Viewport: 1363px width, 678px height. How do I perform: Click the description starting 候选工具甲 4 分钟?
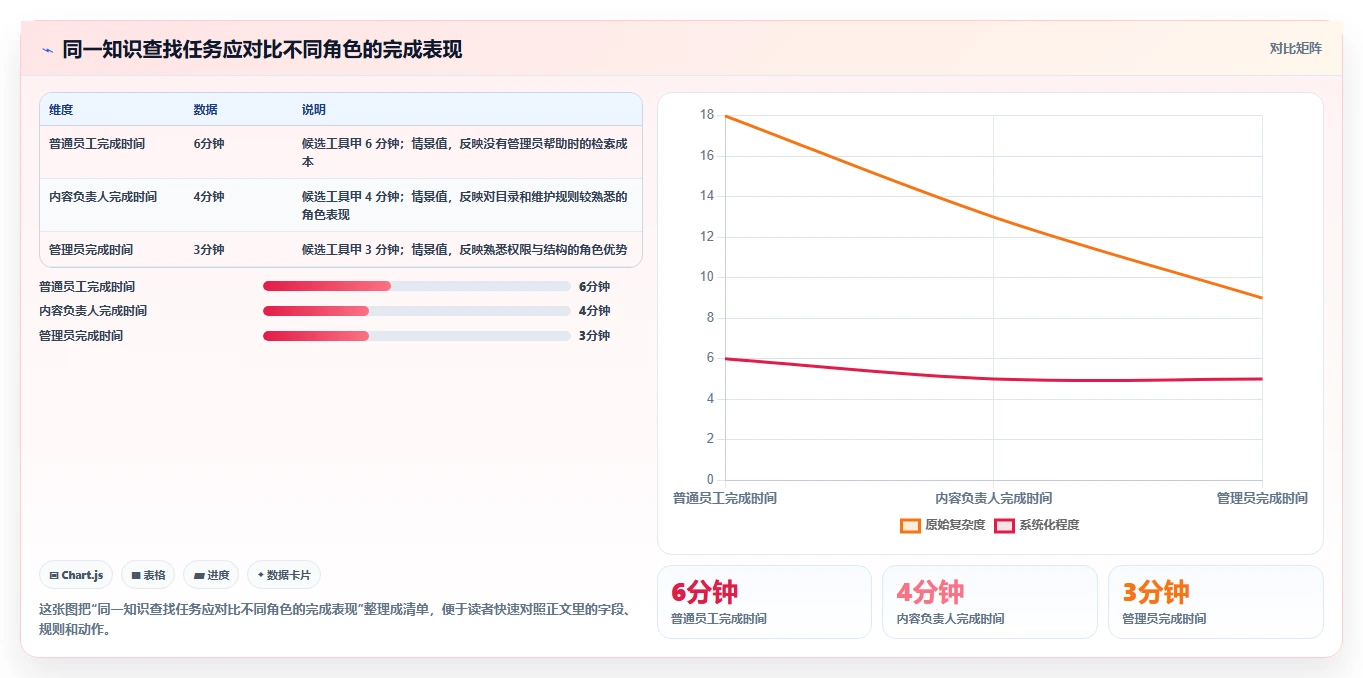point(465,205)
